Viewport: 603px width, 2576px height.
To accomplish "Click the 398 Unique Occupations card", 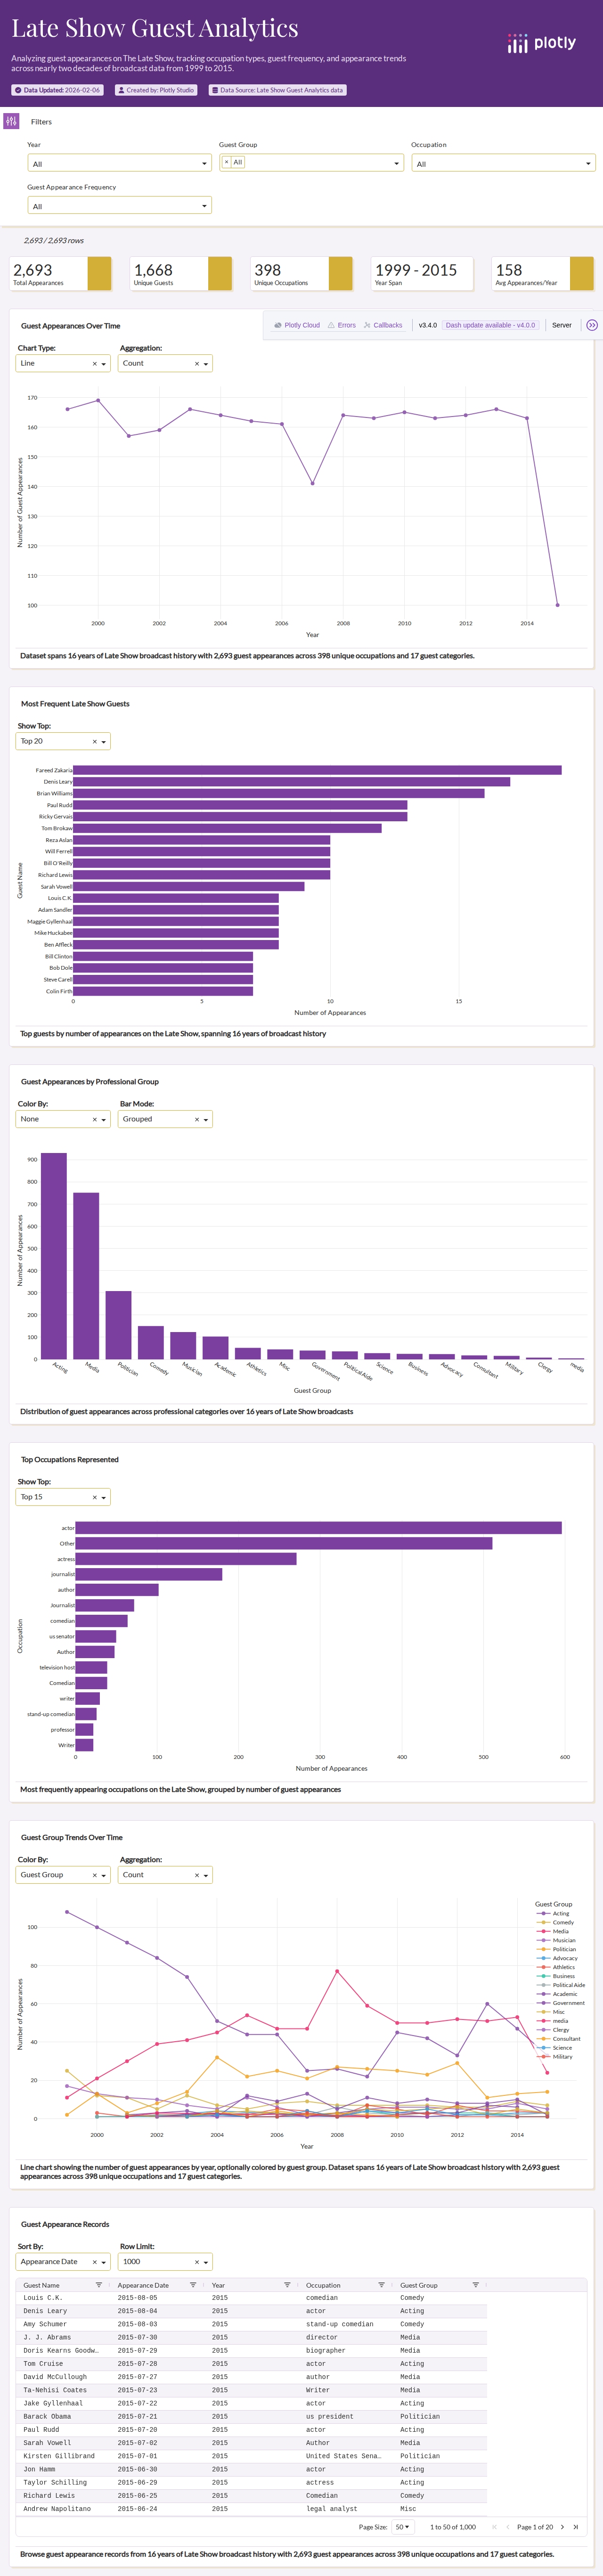I will click(302, 274).
